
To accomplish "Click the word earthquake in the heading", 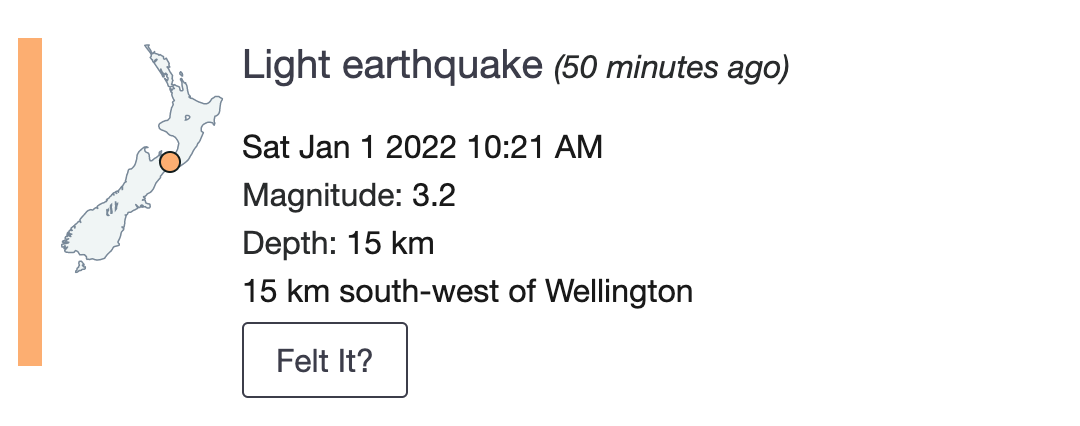I will [x=442, y=66].
